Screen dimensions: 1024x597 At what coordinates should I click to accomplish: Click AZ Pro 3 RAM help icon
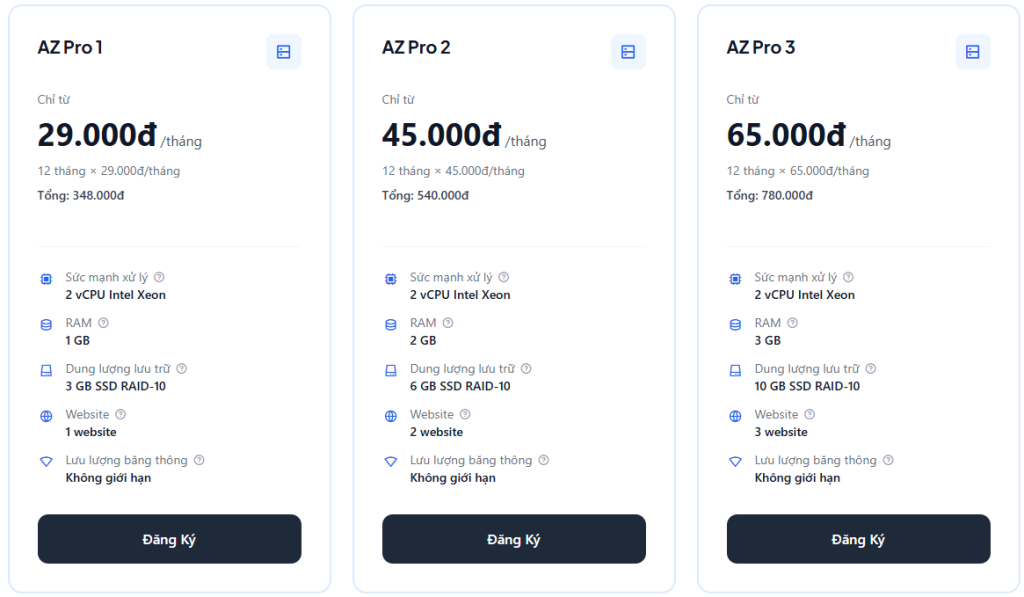click(x=793, y=323)
